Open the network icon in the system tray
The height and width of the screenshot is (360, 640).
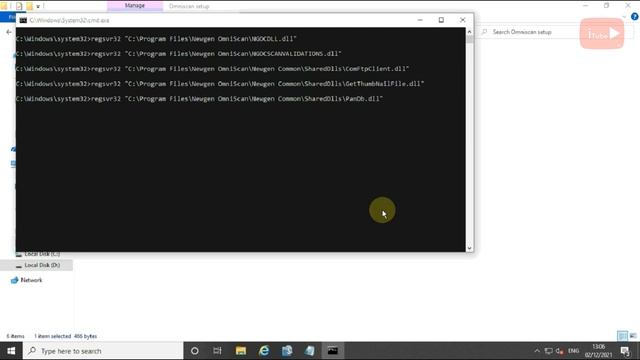point(549,351)
